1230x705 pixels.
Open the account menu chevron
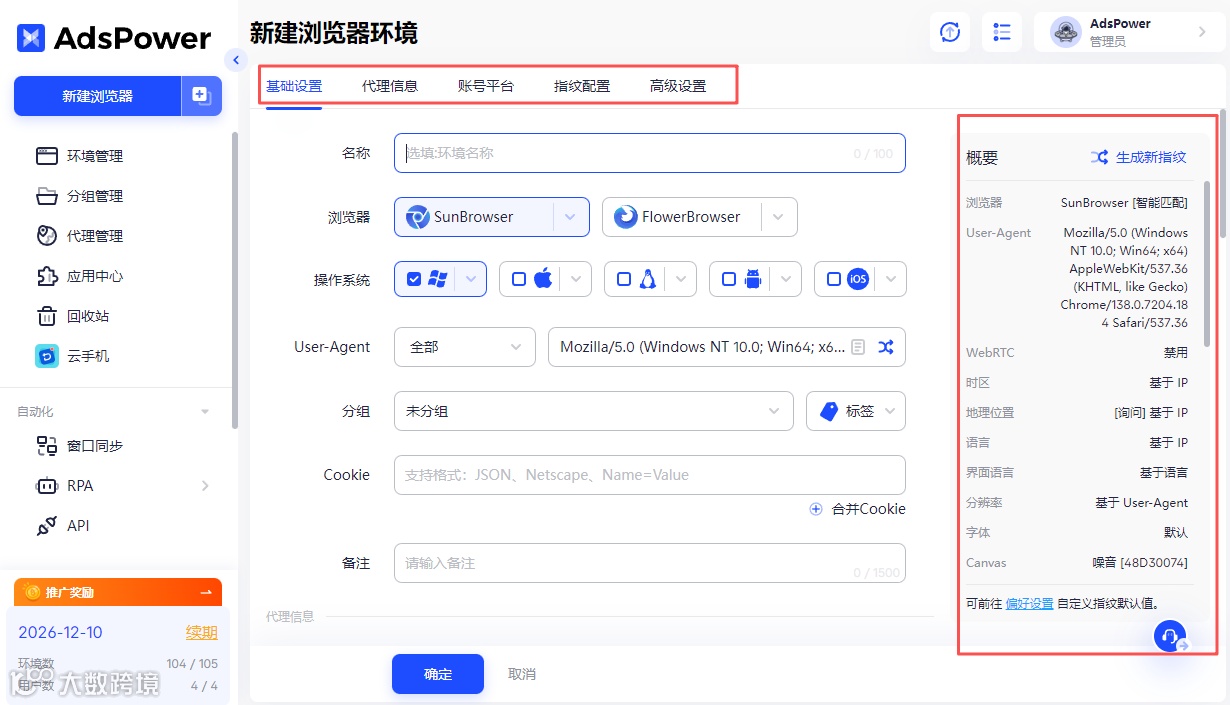[1202, 32]
